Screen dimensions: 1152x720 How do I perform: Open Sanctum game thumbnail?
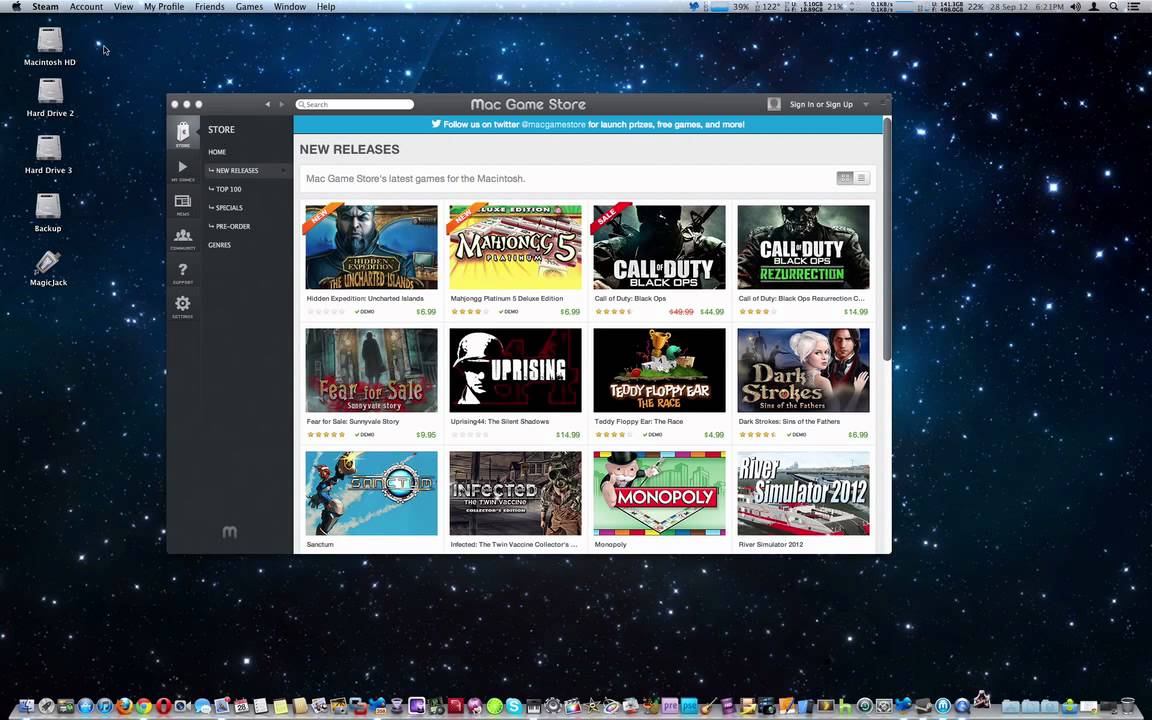[371, 493]
